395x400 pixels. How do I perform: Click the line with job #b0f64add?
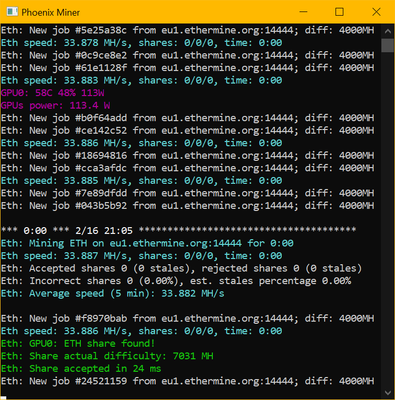188,118
